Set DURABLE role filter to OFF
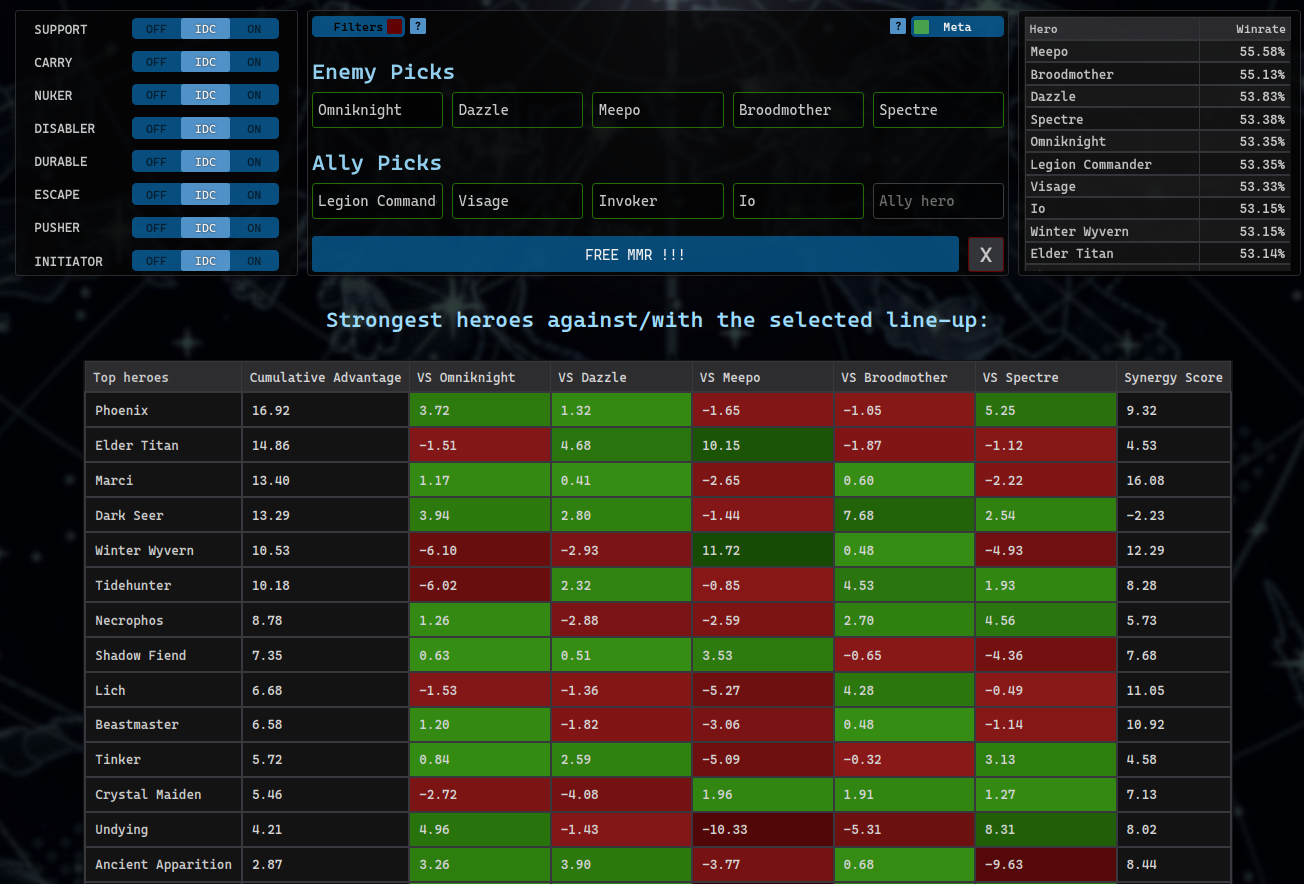This screenshot has width=1304, height=884. (156, 161)
